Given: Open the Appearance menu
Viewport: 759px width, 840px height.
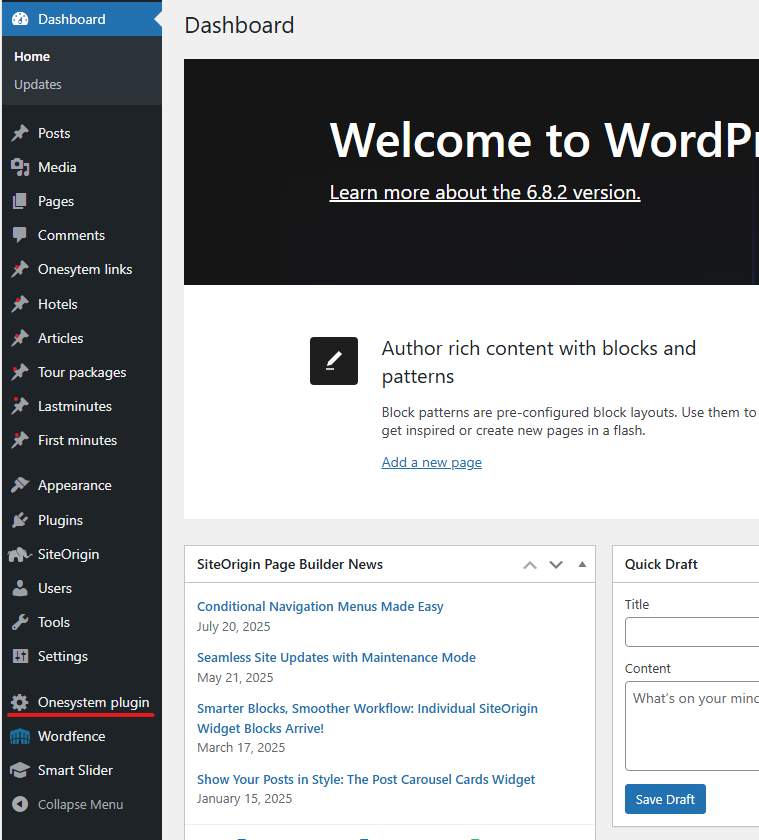Looking at the screenshot, I should [x=82, y=485].
